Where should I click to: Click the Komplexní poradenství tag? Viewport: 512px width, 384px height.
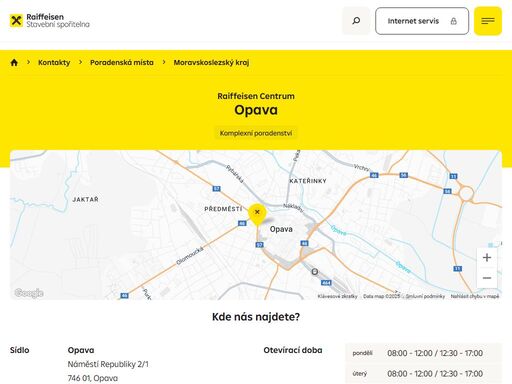(256, 133)
